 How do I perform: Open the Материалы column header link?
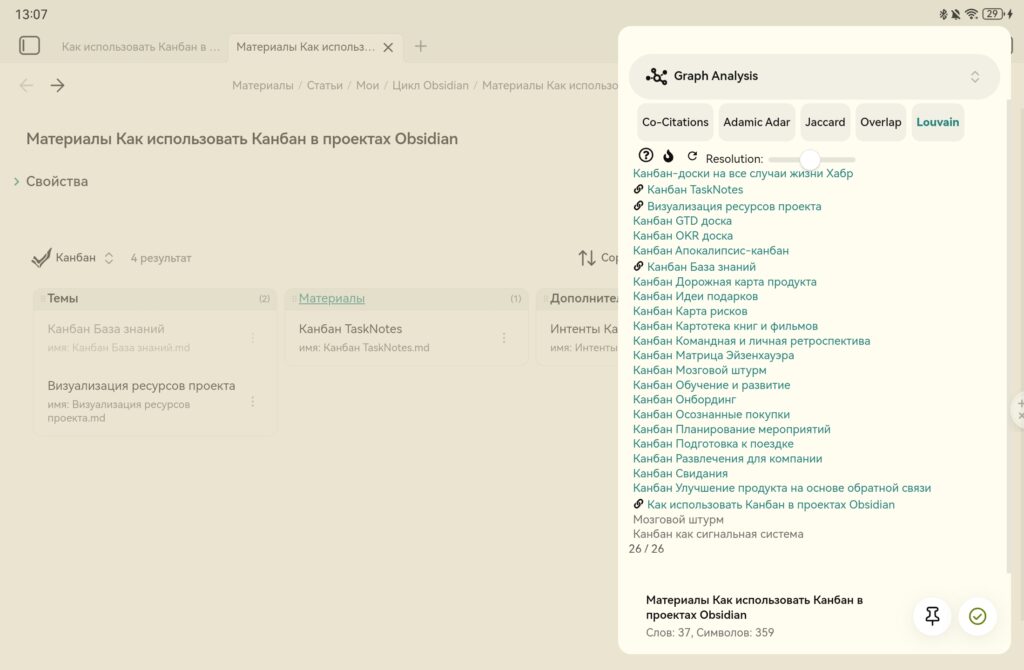click(330, 298)
